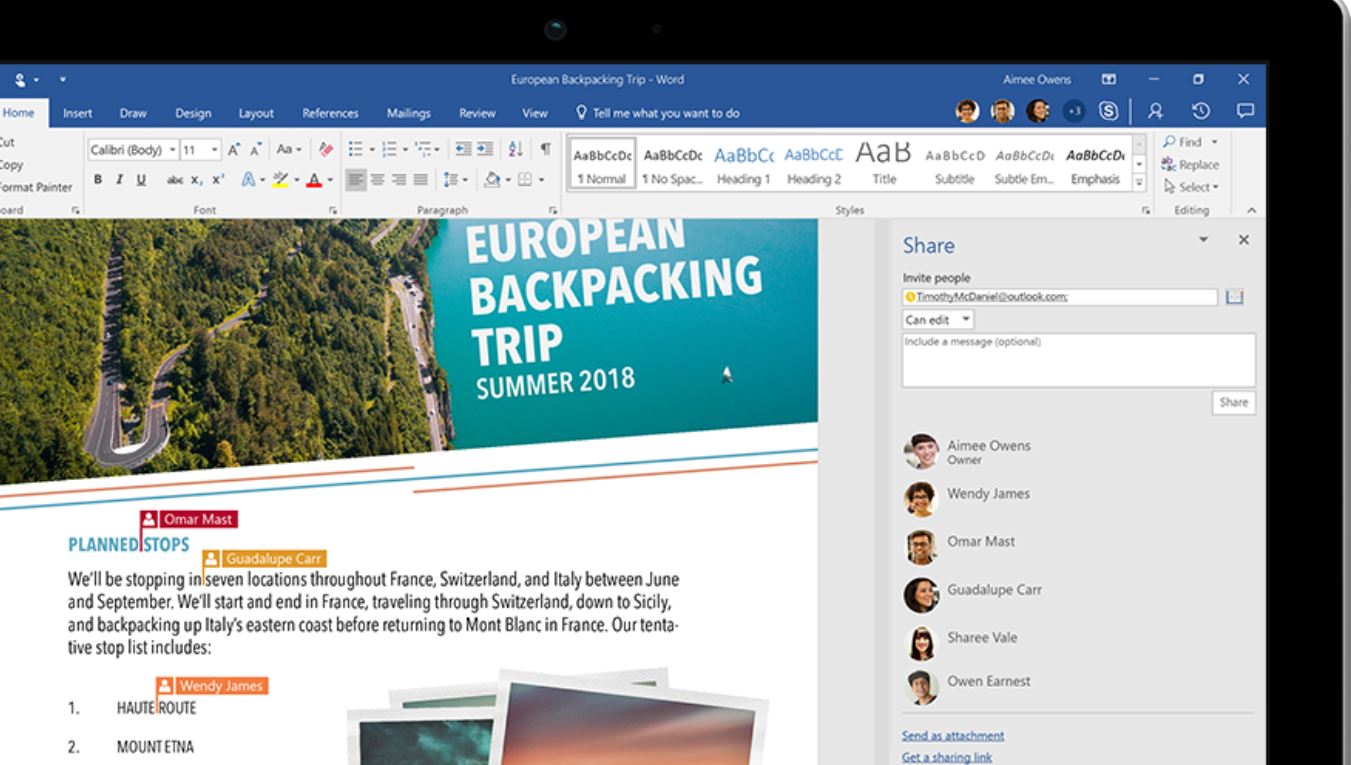
Task: Apply red font color
Action: click(314, 180)
